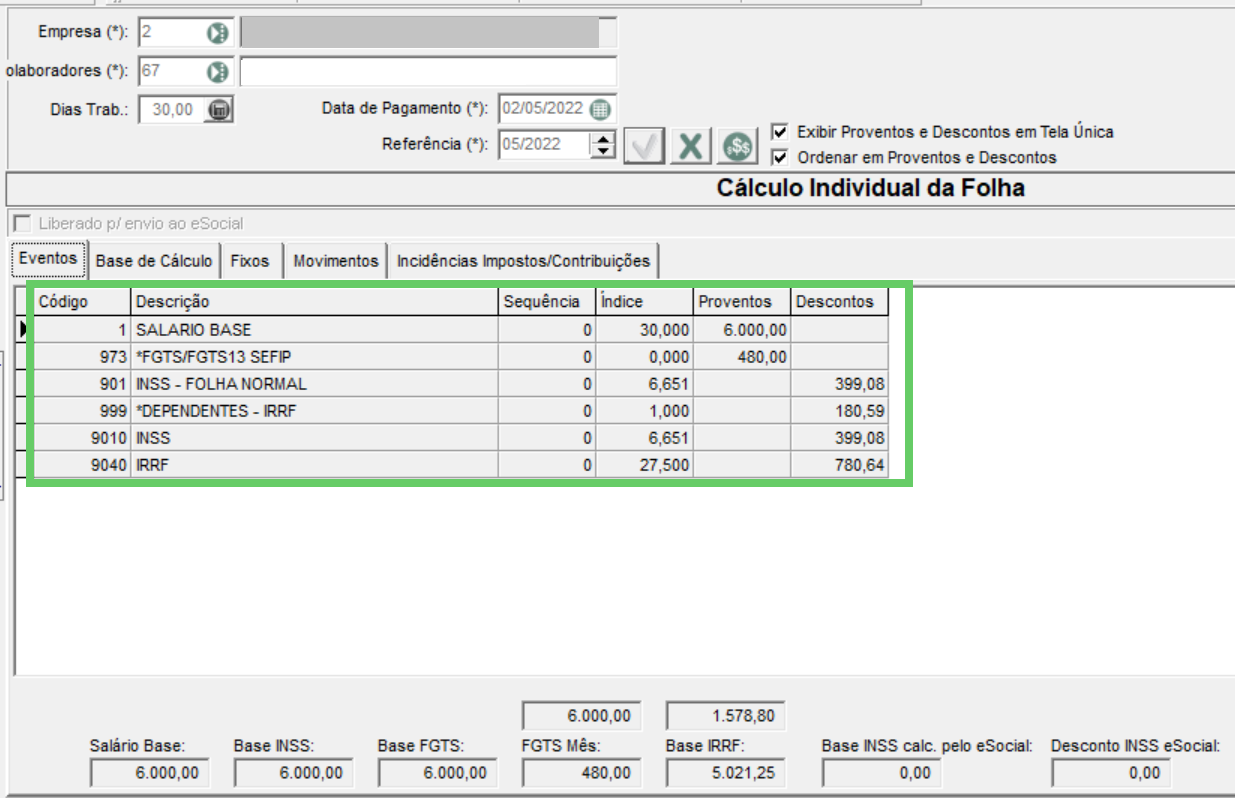
Task: Open the Fixos tab
Action: pyautogui.click(x=250, y=261)
